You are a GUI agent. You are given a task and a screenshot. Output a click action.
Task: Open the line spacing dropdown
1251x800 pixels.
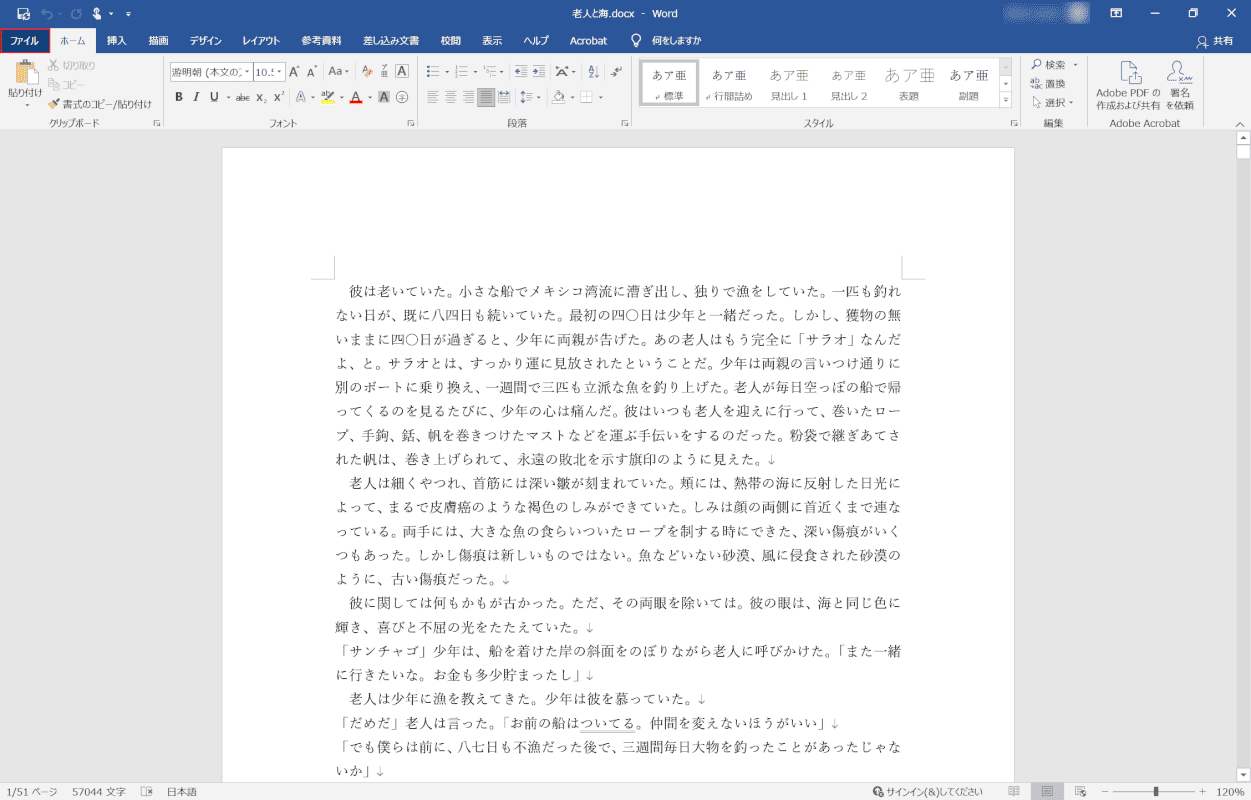pyautogui.click(x=538, y=97)
